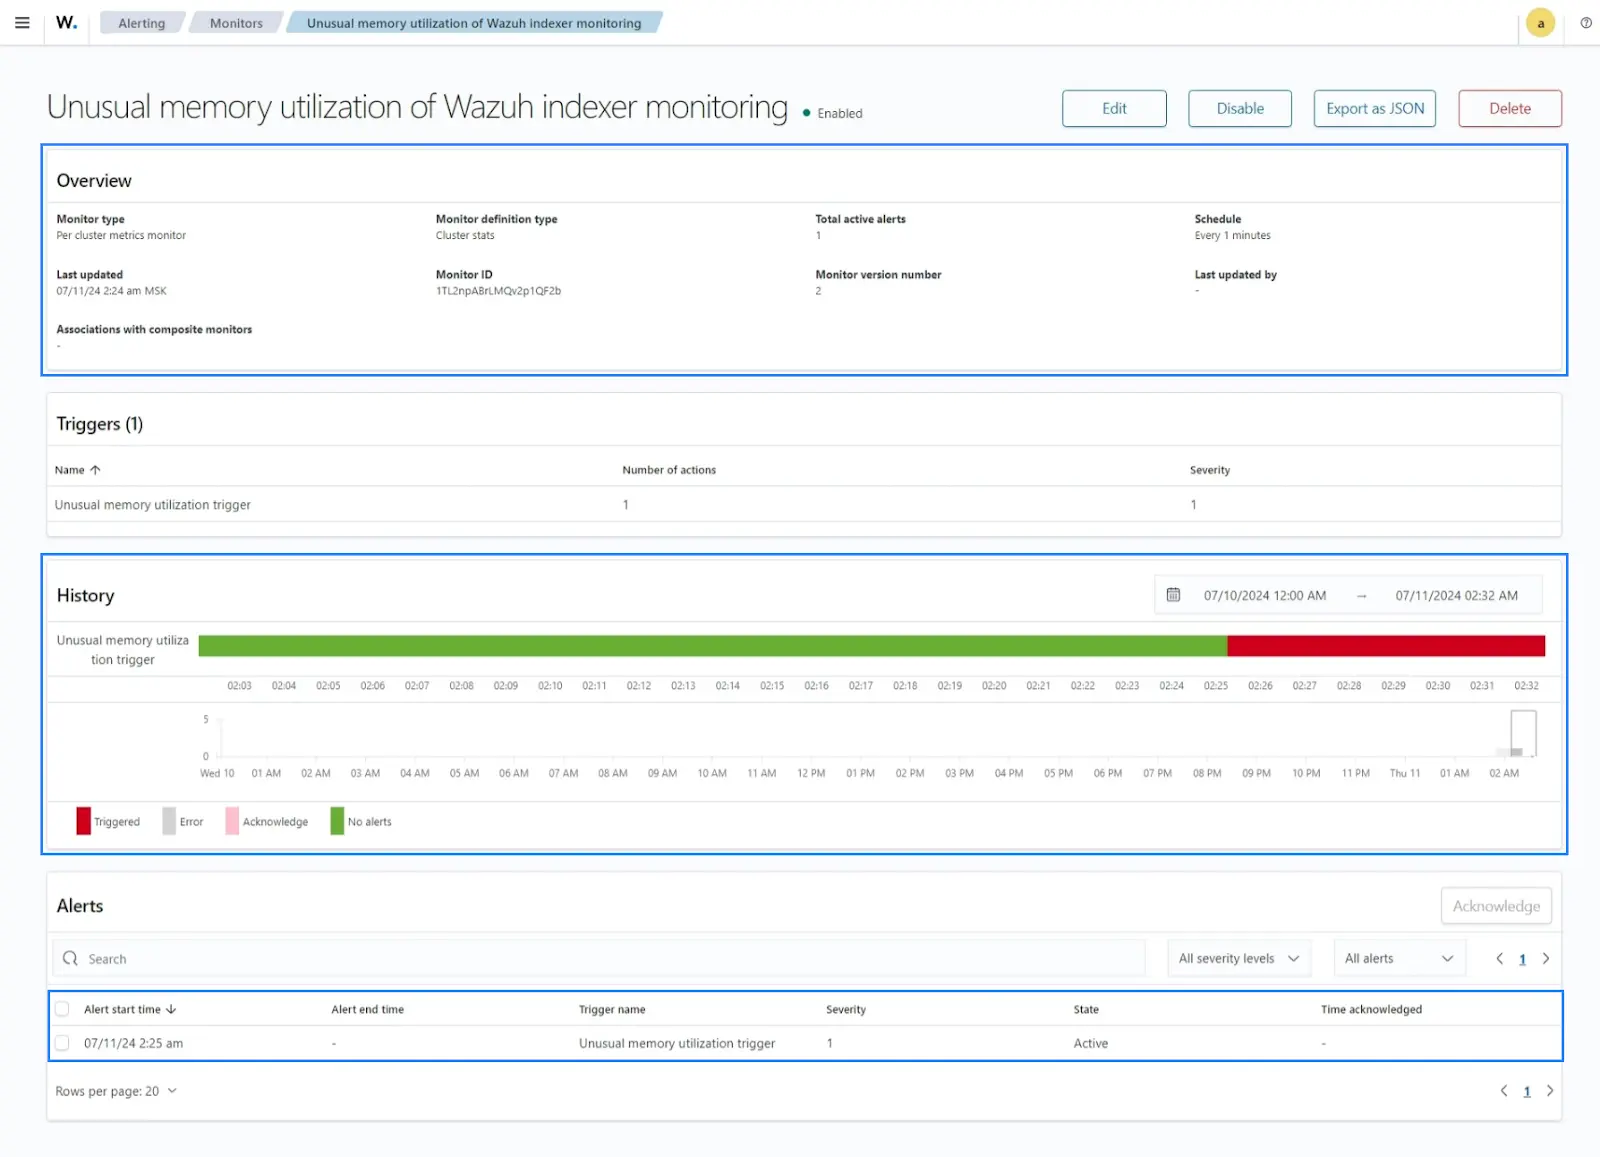Click the brush selection handle in history chart
The width and height of the screenshot is (1600, 1157).
1523,733
